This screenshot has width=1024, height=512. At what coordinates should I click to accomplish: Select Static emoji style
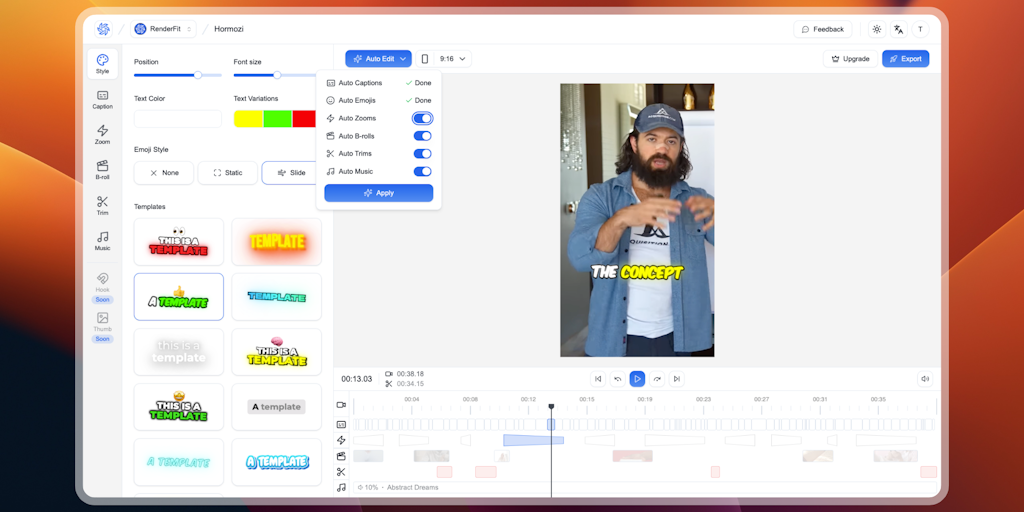click(x=228, y=173)
